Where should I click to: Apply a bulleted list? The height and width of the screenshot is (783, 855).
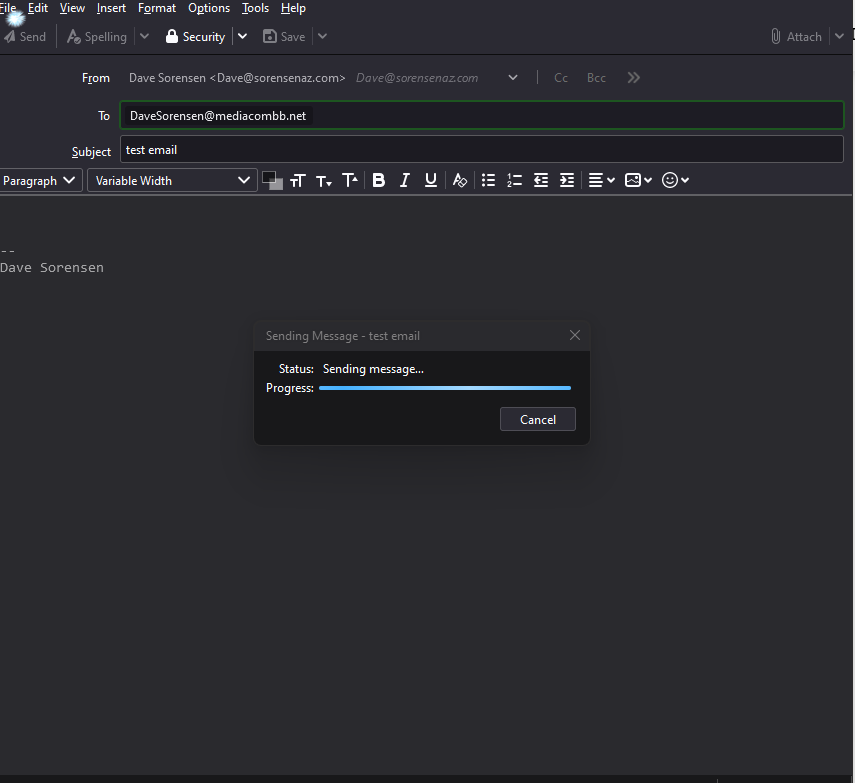click(x=489, y=180)
